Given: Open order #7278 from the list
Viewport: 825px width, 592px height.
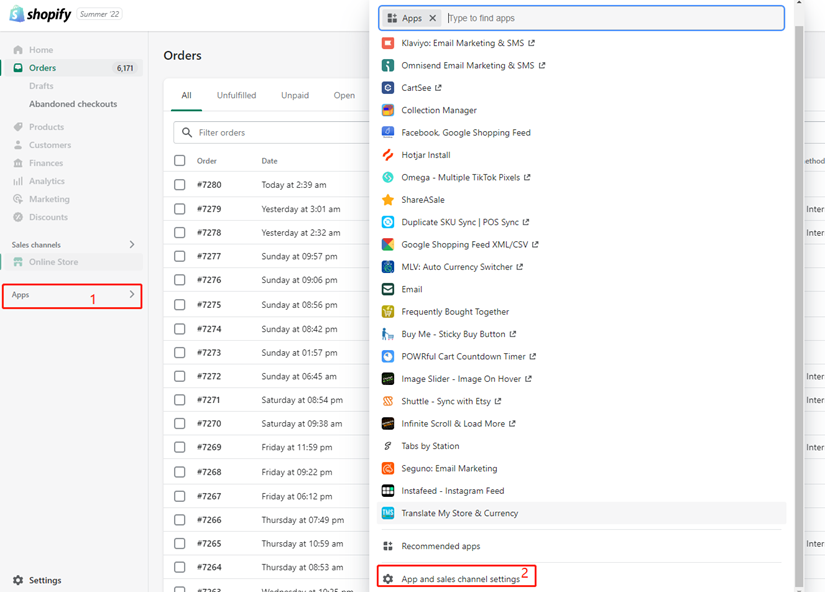Looking at the screenshot, I should pos(209,233).
